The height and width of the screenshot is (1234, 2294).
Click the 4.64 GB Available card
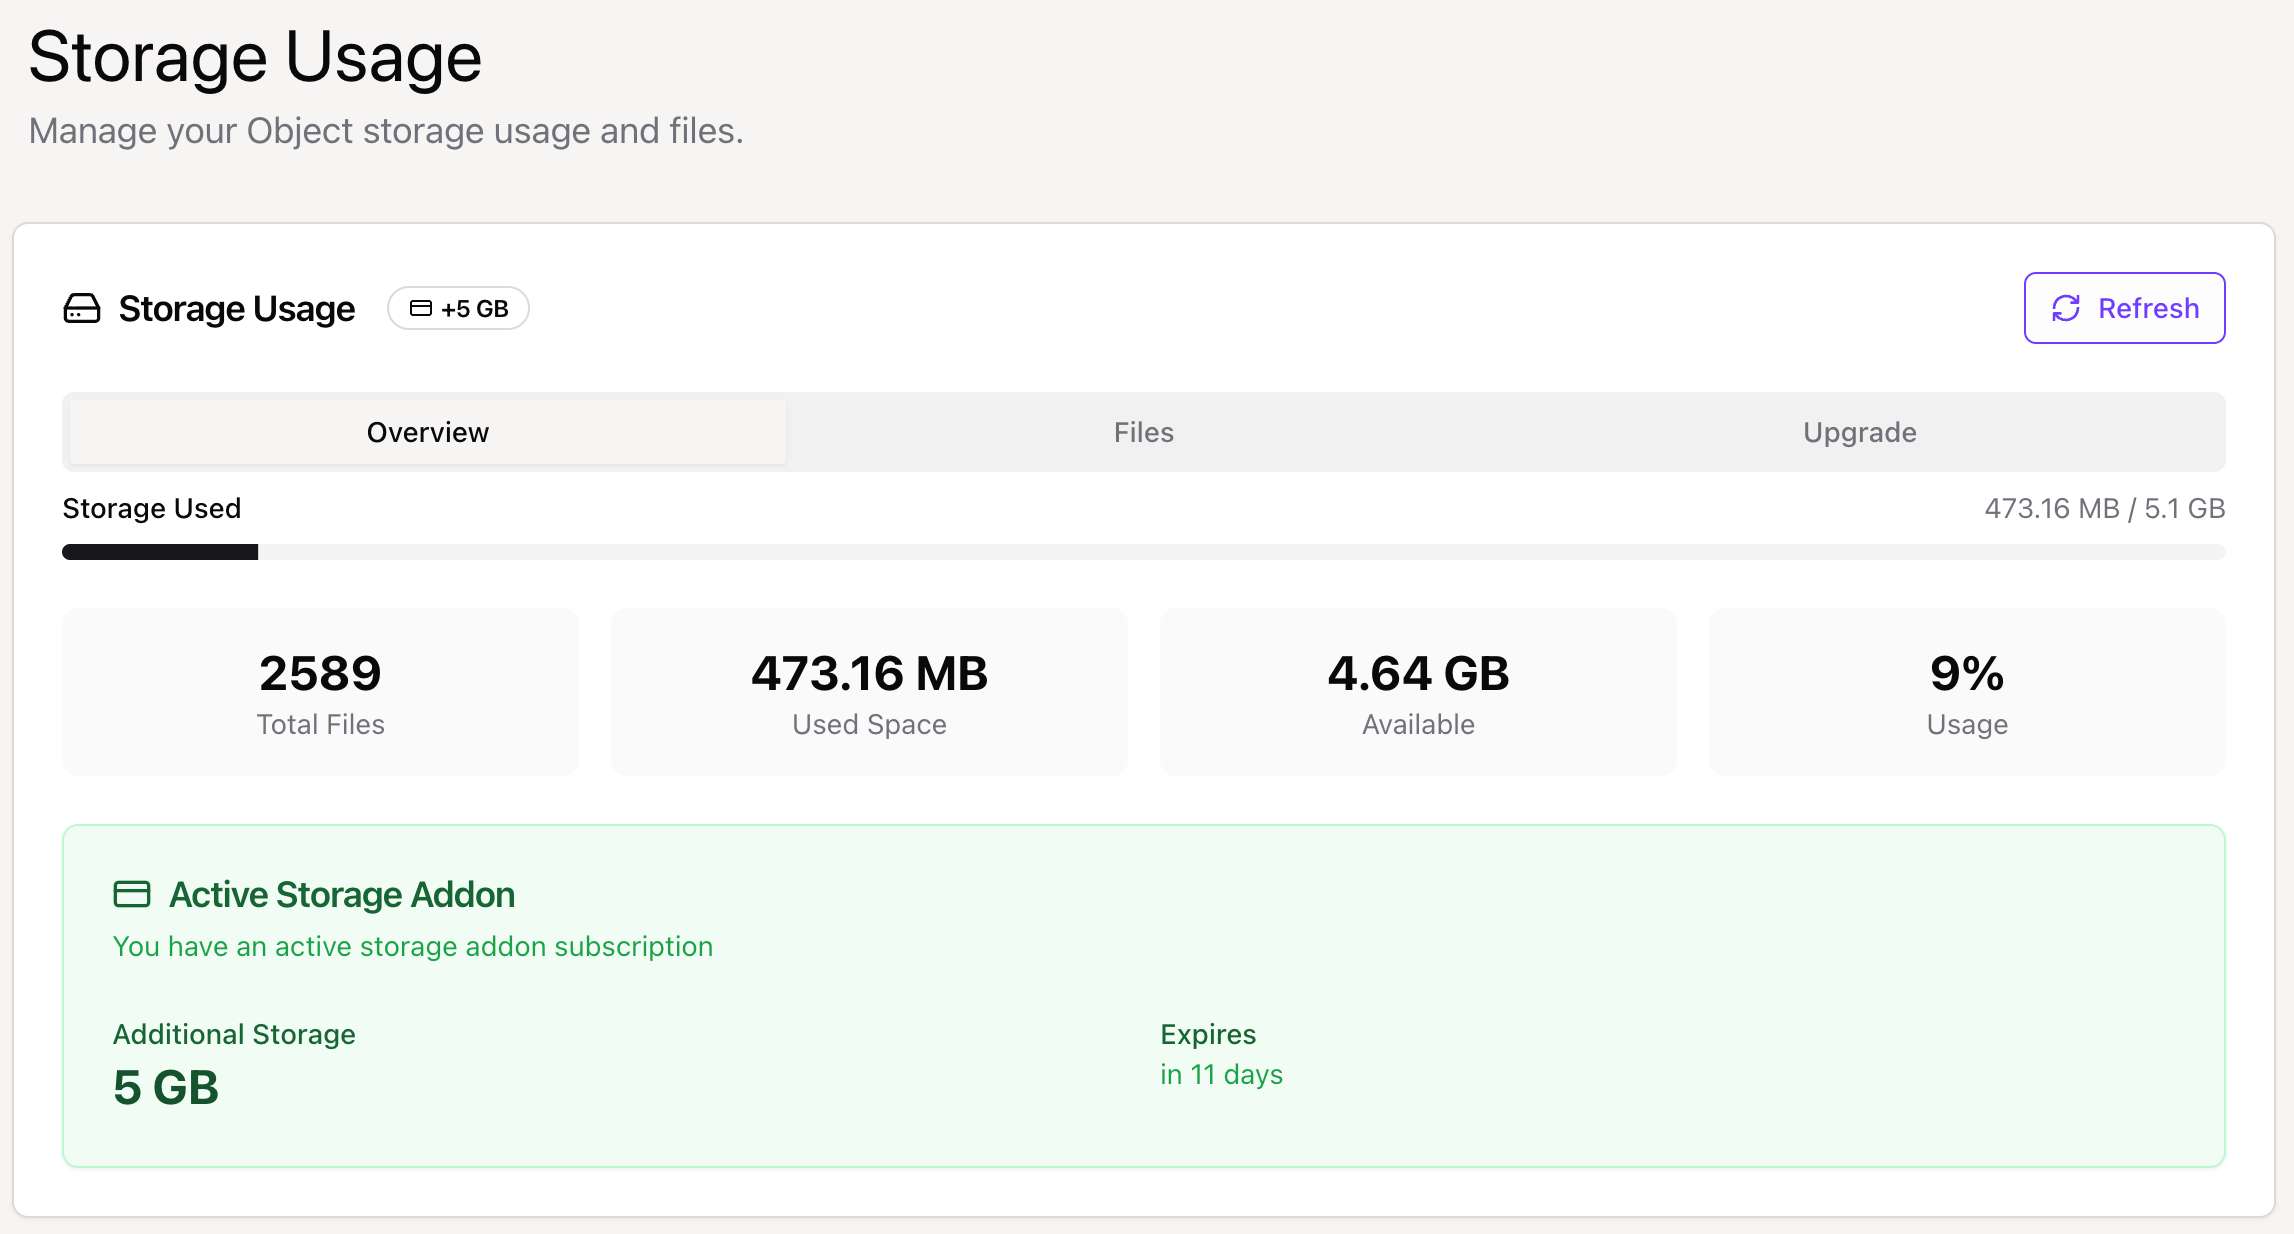coord(1417,691)
